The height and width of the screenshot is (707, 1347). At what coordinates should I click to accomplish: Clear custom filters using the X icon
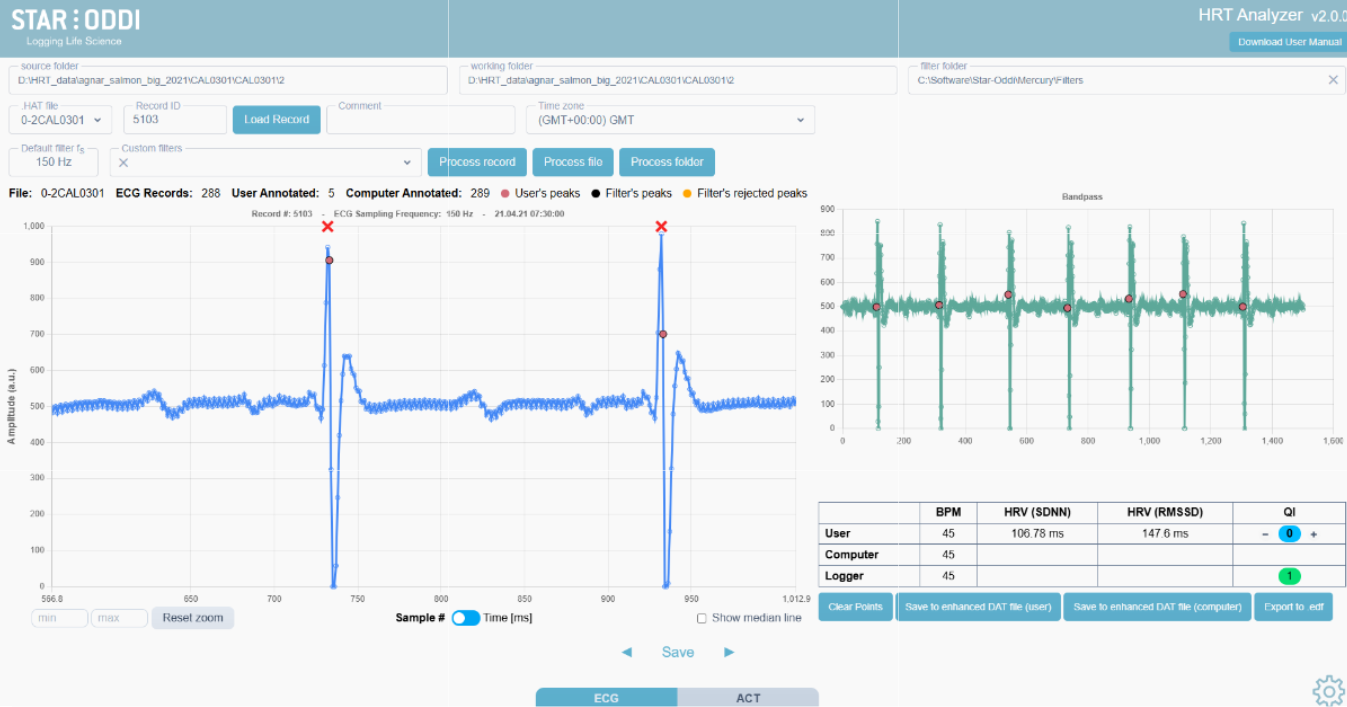click(125, 162)
